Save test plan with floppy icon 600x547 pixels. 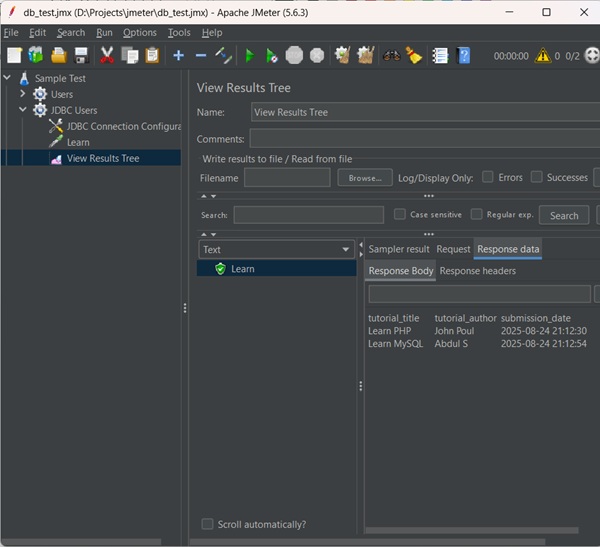[82, 56]
